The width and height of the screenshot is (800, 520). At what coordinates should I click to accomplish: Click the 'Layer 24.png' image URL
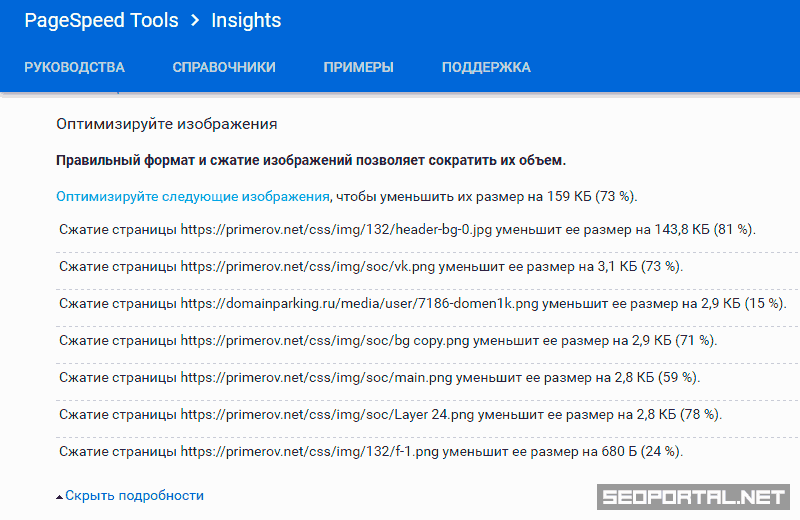327,414
